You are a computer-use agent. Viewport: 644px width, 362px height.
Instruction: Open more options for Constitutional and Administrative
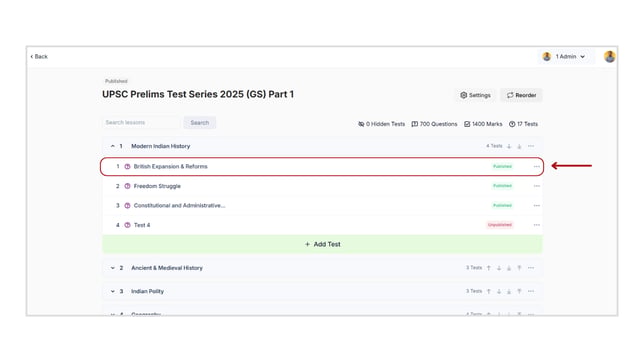[x=537, y=205]
